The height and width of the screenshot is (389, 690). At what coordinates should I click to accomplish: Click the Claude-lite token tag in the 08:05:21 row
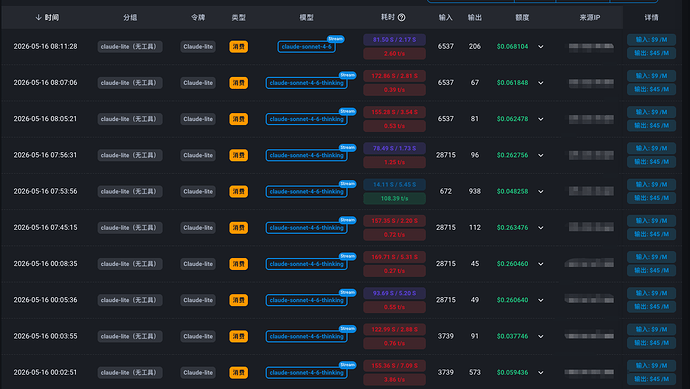point(198,119)
